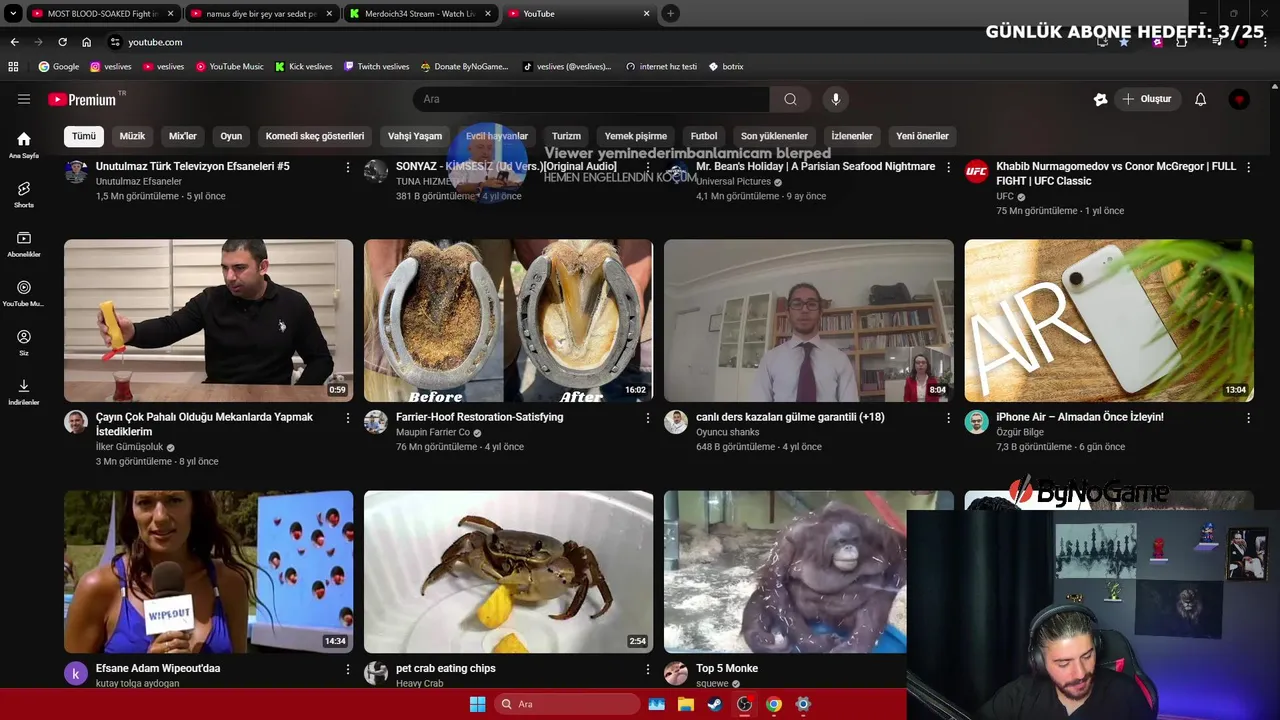This screenshot has width=1280, height=720.
Task: Open more options for pet crab eating chips
Action: (x=648, y=669)
